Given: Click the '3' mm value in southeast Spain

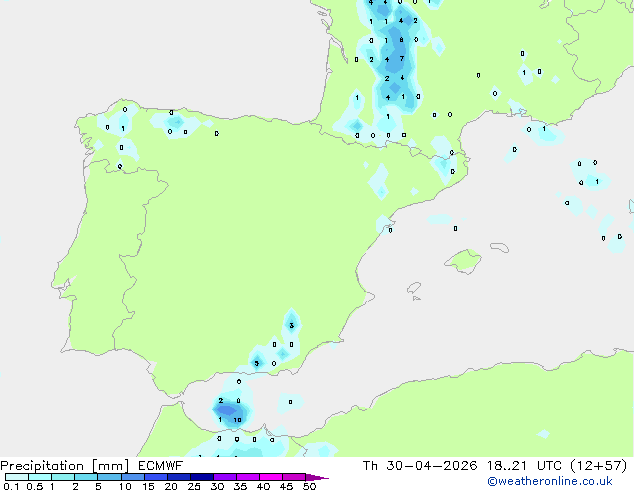Looking at the screenshot, I should pyautogui.click(x=292, y=325).
